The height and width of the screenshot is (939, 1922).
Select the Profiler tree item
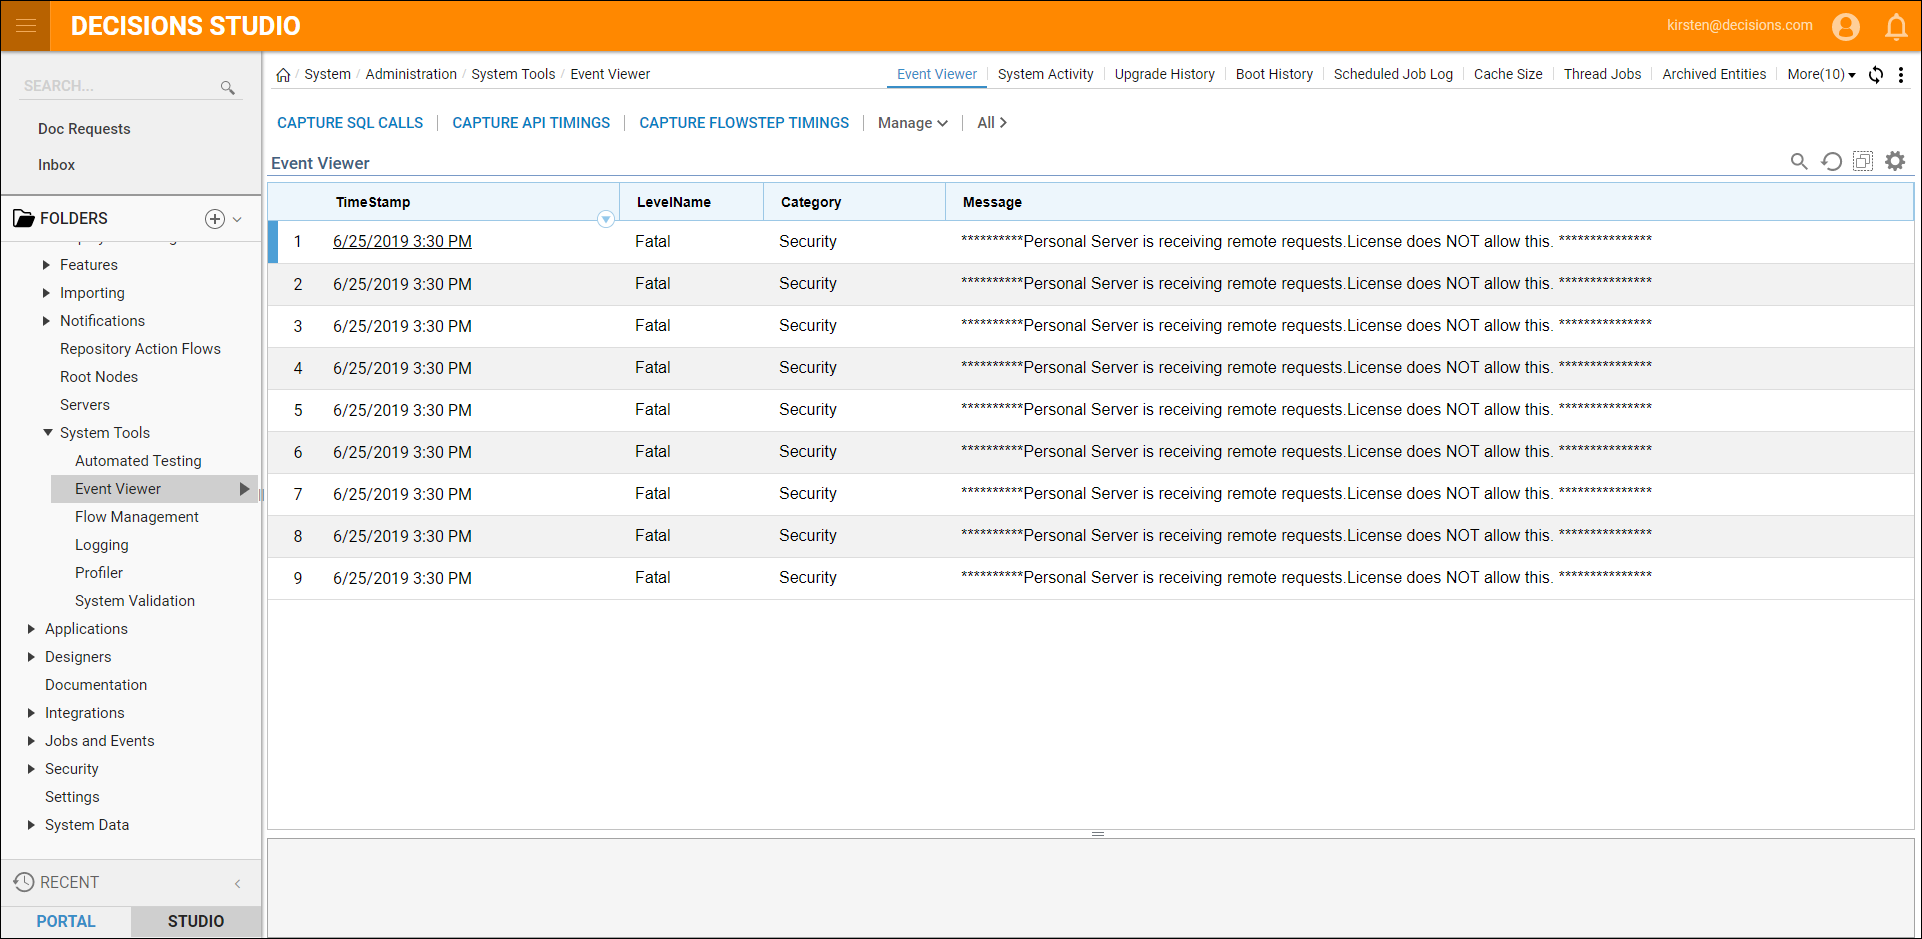coord(99,573)
